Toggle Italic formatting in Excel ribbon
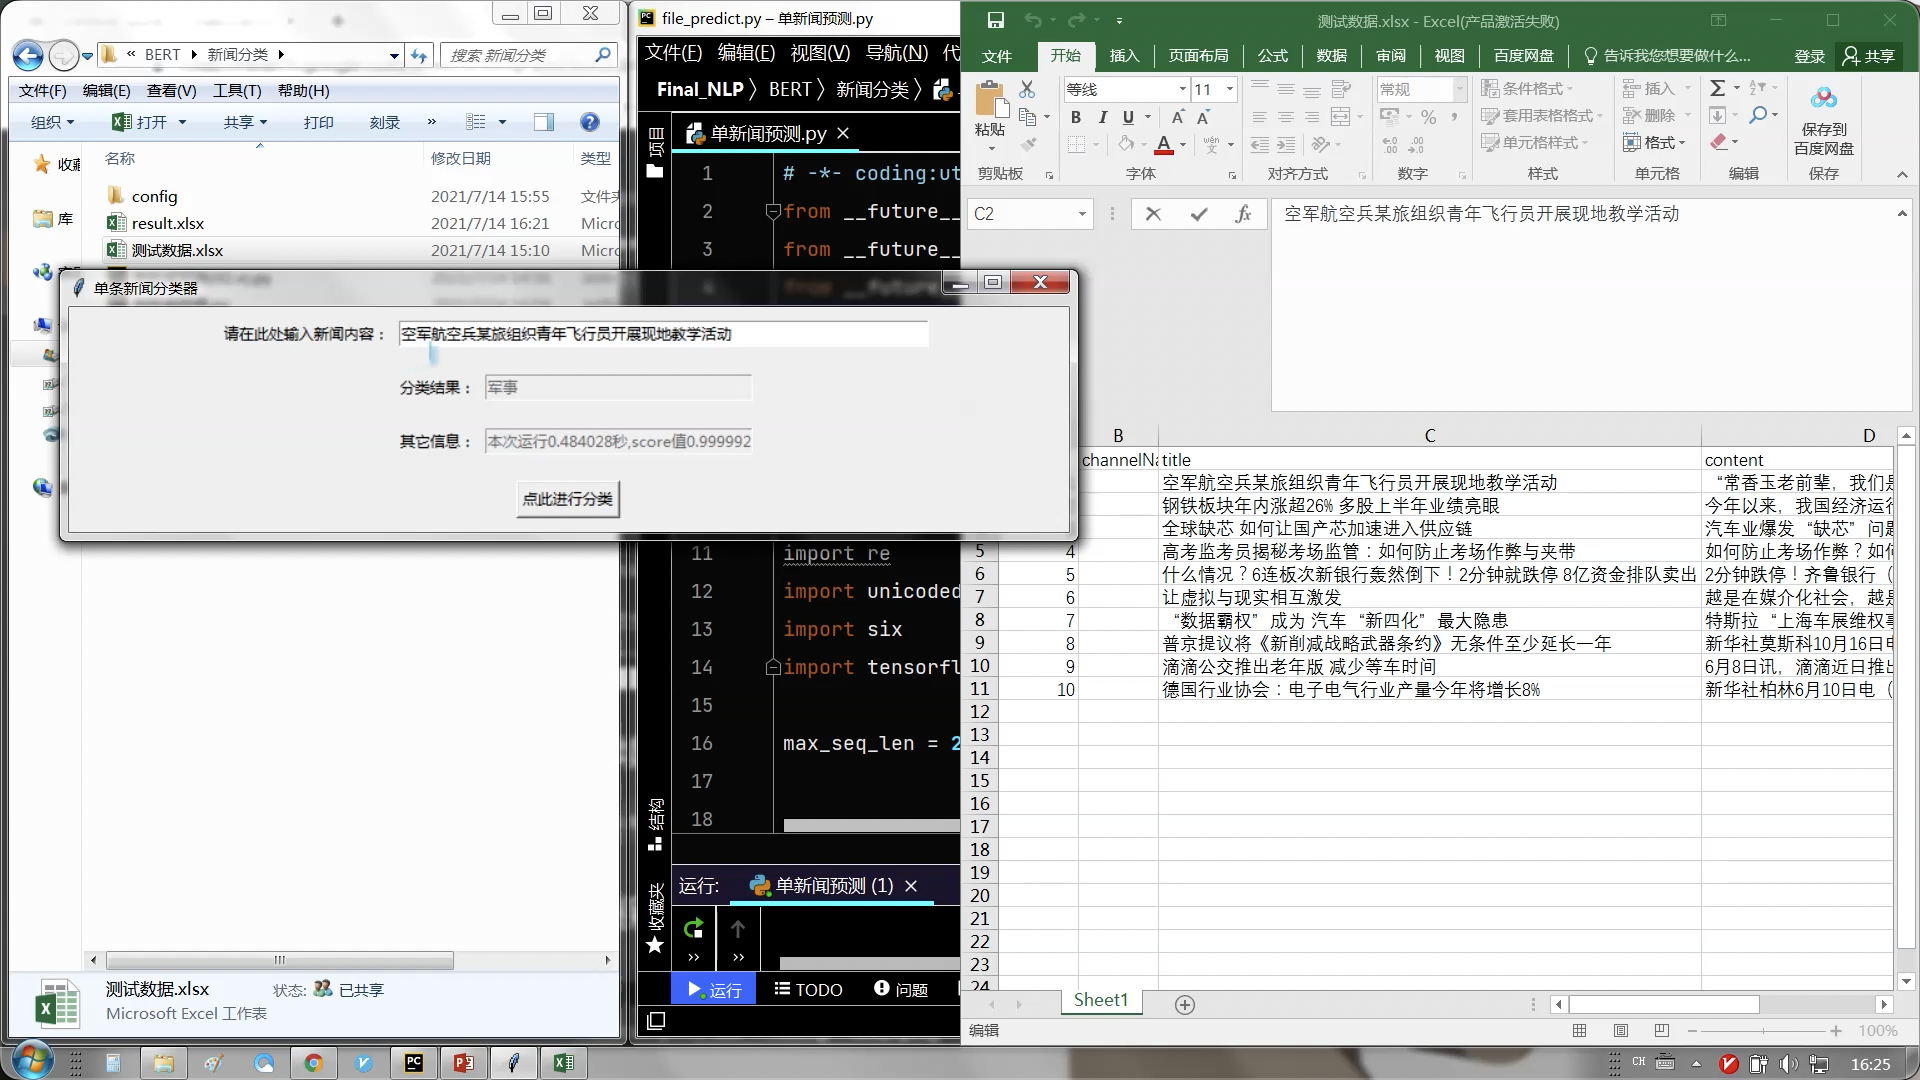Image resolution: width=1920 pixels, height=1080 pixels. pos(1102,117)
